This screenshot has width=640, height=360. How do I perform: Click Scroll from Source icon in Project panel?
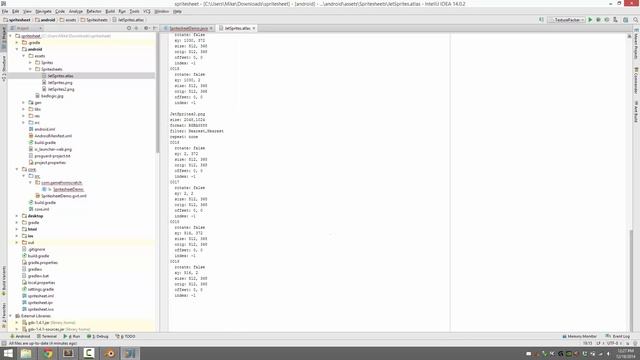[x=129, y=28]
